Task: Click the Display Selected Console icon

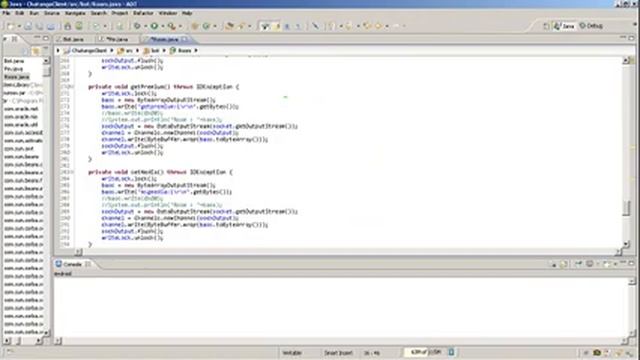Action: click(x=589, y=264)
